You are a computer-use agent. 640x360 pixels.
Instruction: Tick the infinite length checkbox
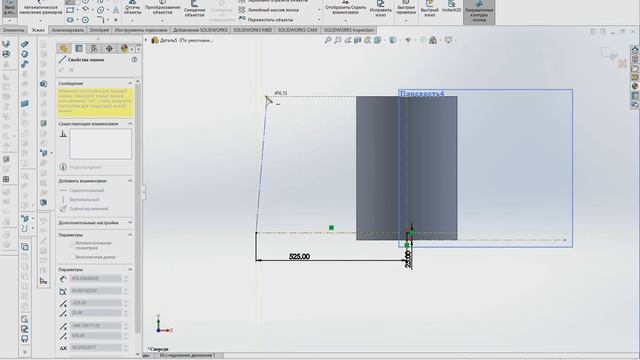(x=72, y=257)
